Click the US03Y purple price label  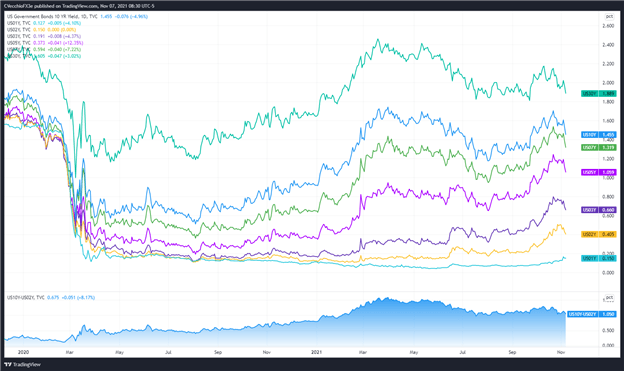pyautogui.click(x=599, y=210)
